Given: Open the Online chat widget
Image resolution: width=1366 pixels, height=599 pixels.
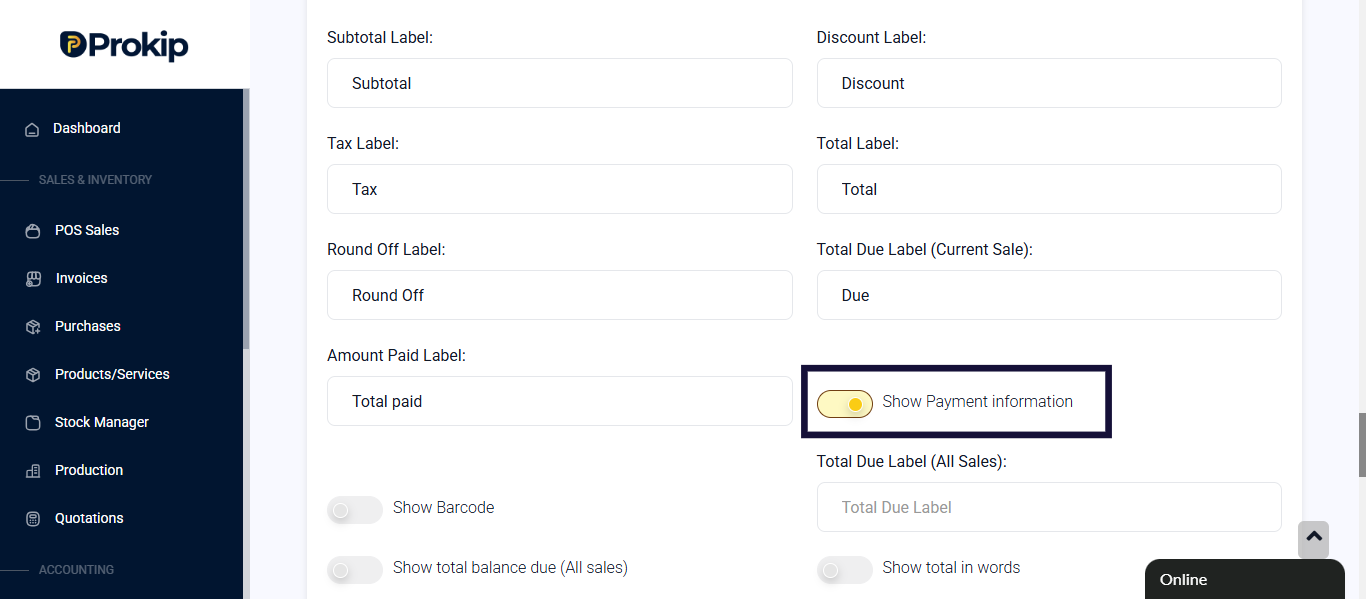Looking at the screenshot, I should pyautogui.click(x=1244, y=579).
